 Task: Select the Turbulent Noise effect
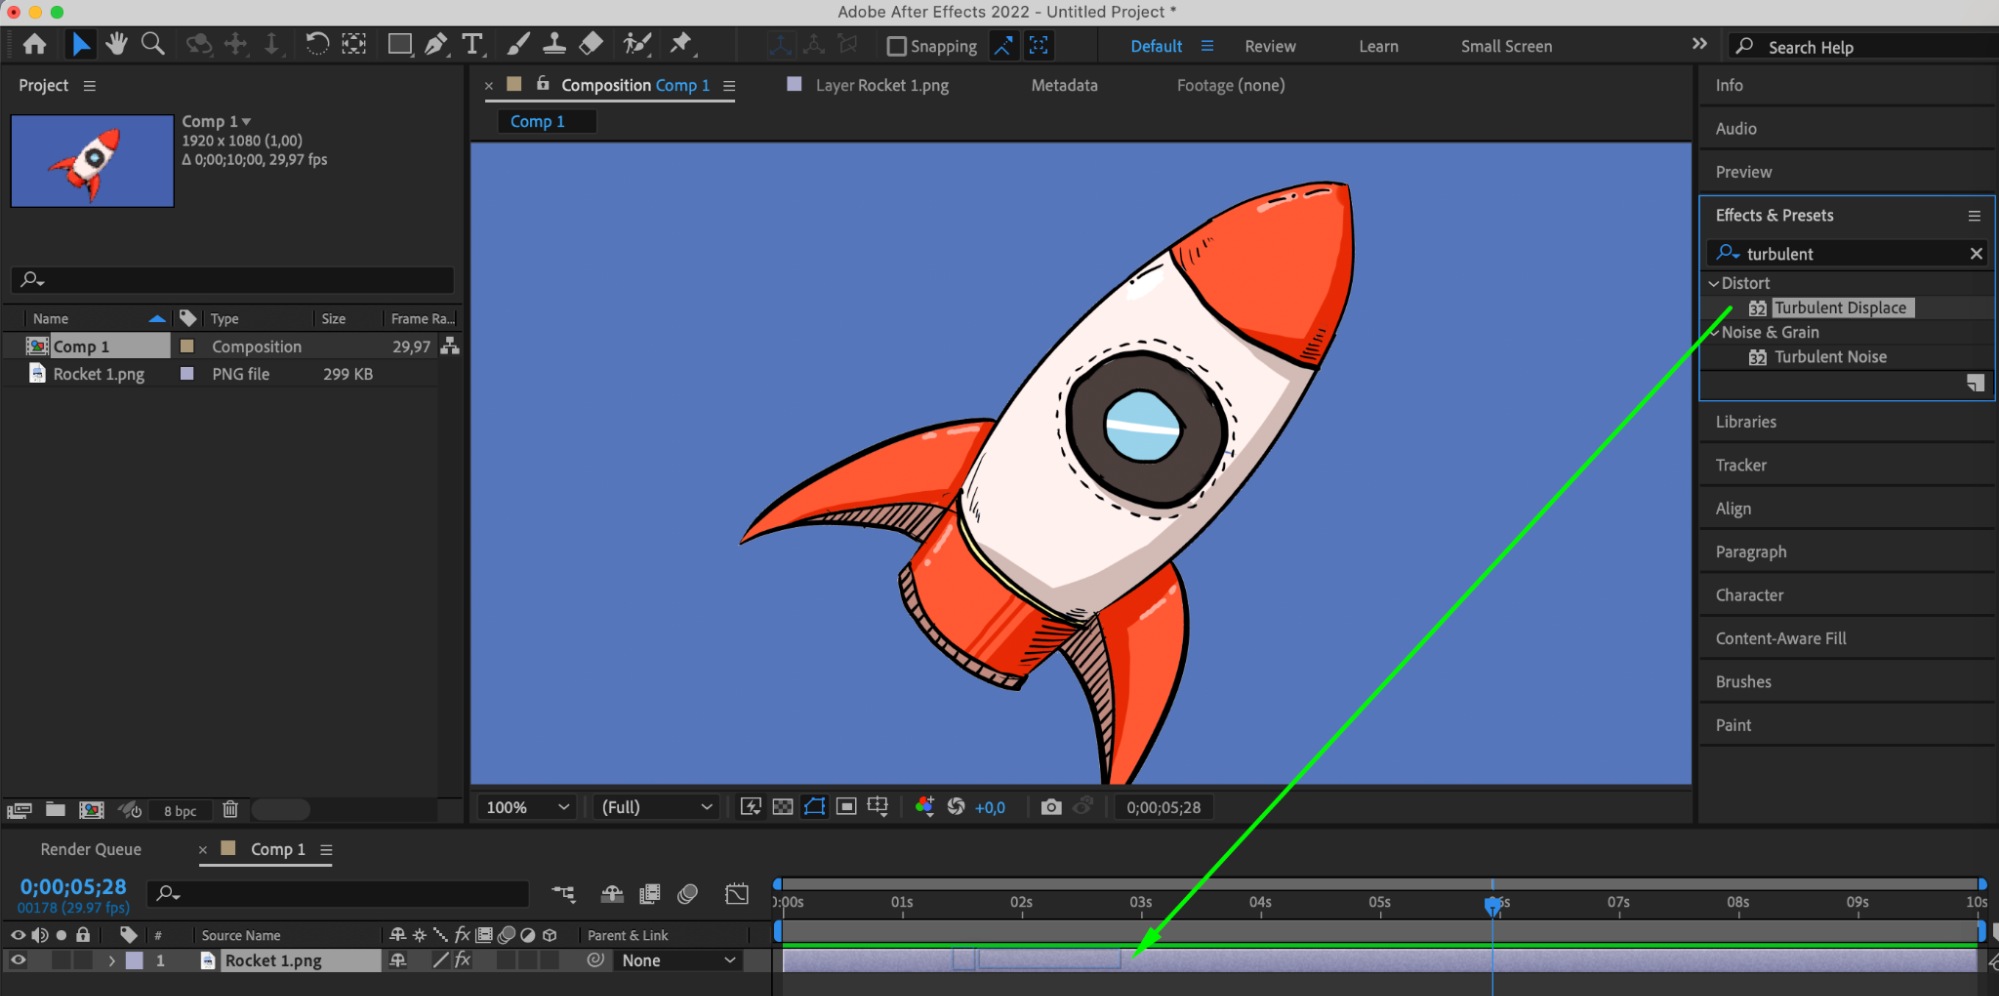coord(1829,357)
